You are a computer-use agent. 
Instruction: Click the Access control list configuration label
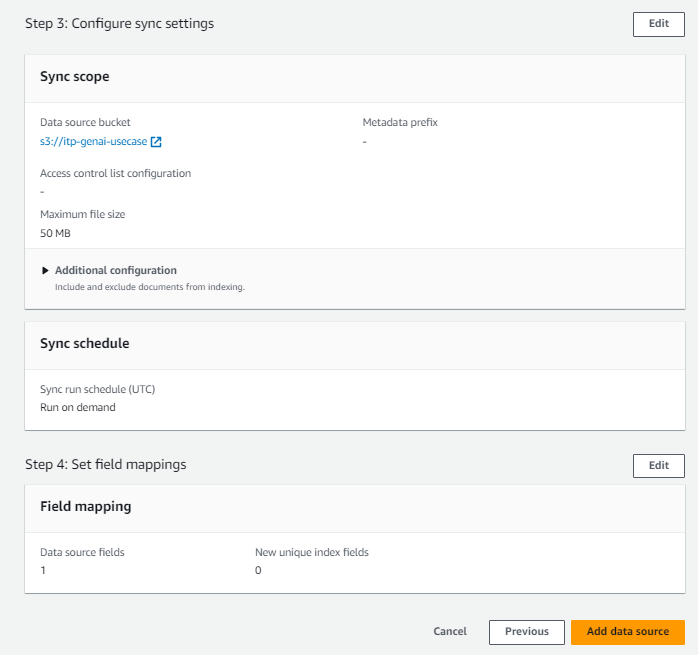[115, 173]
